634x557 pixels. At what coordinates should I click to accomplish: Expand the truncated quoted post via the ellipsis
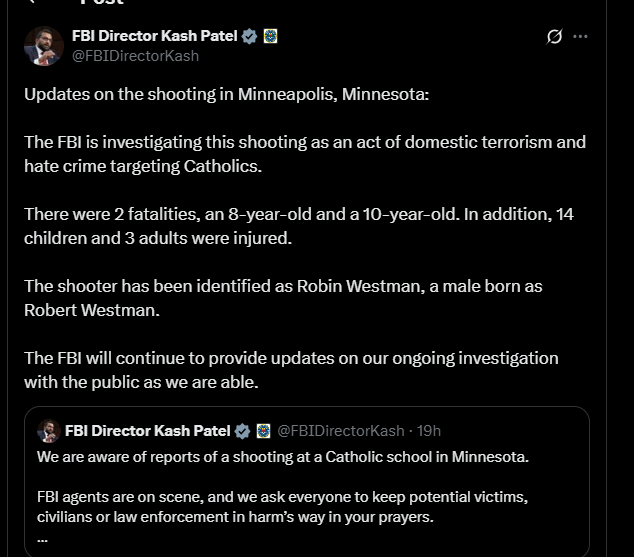[42, 540]
